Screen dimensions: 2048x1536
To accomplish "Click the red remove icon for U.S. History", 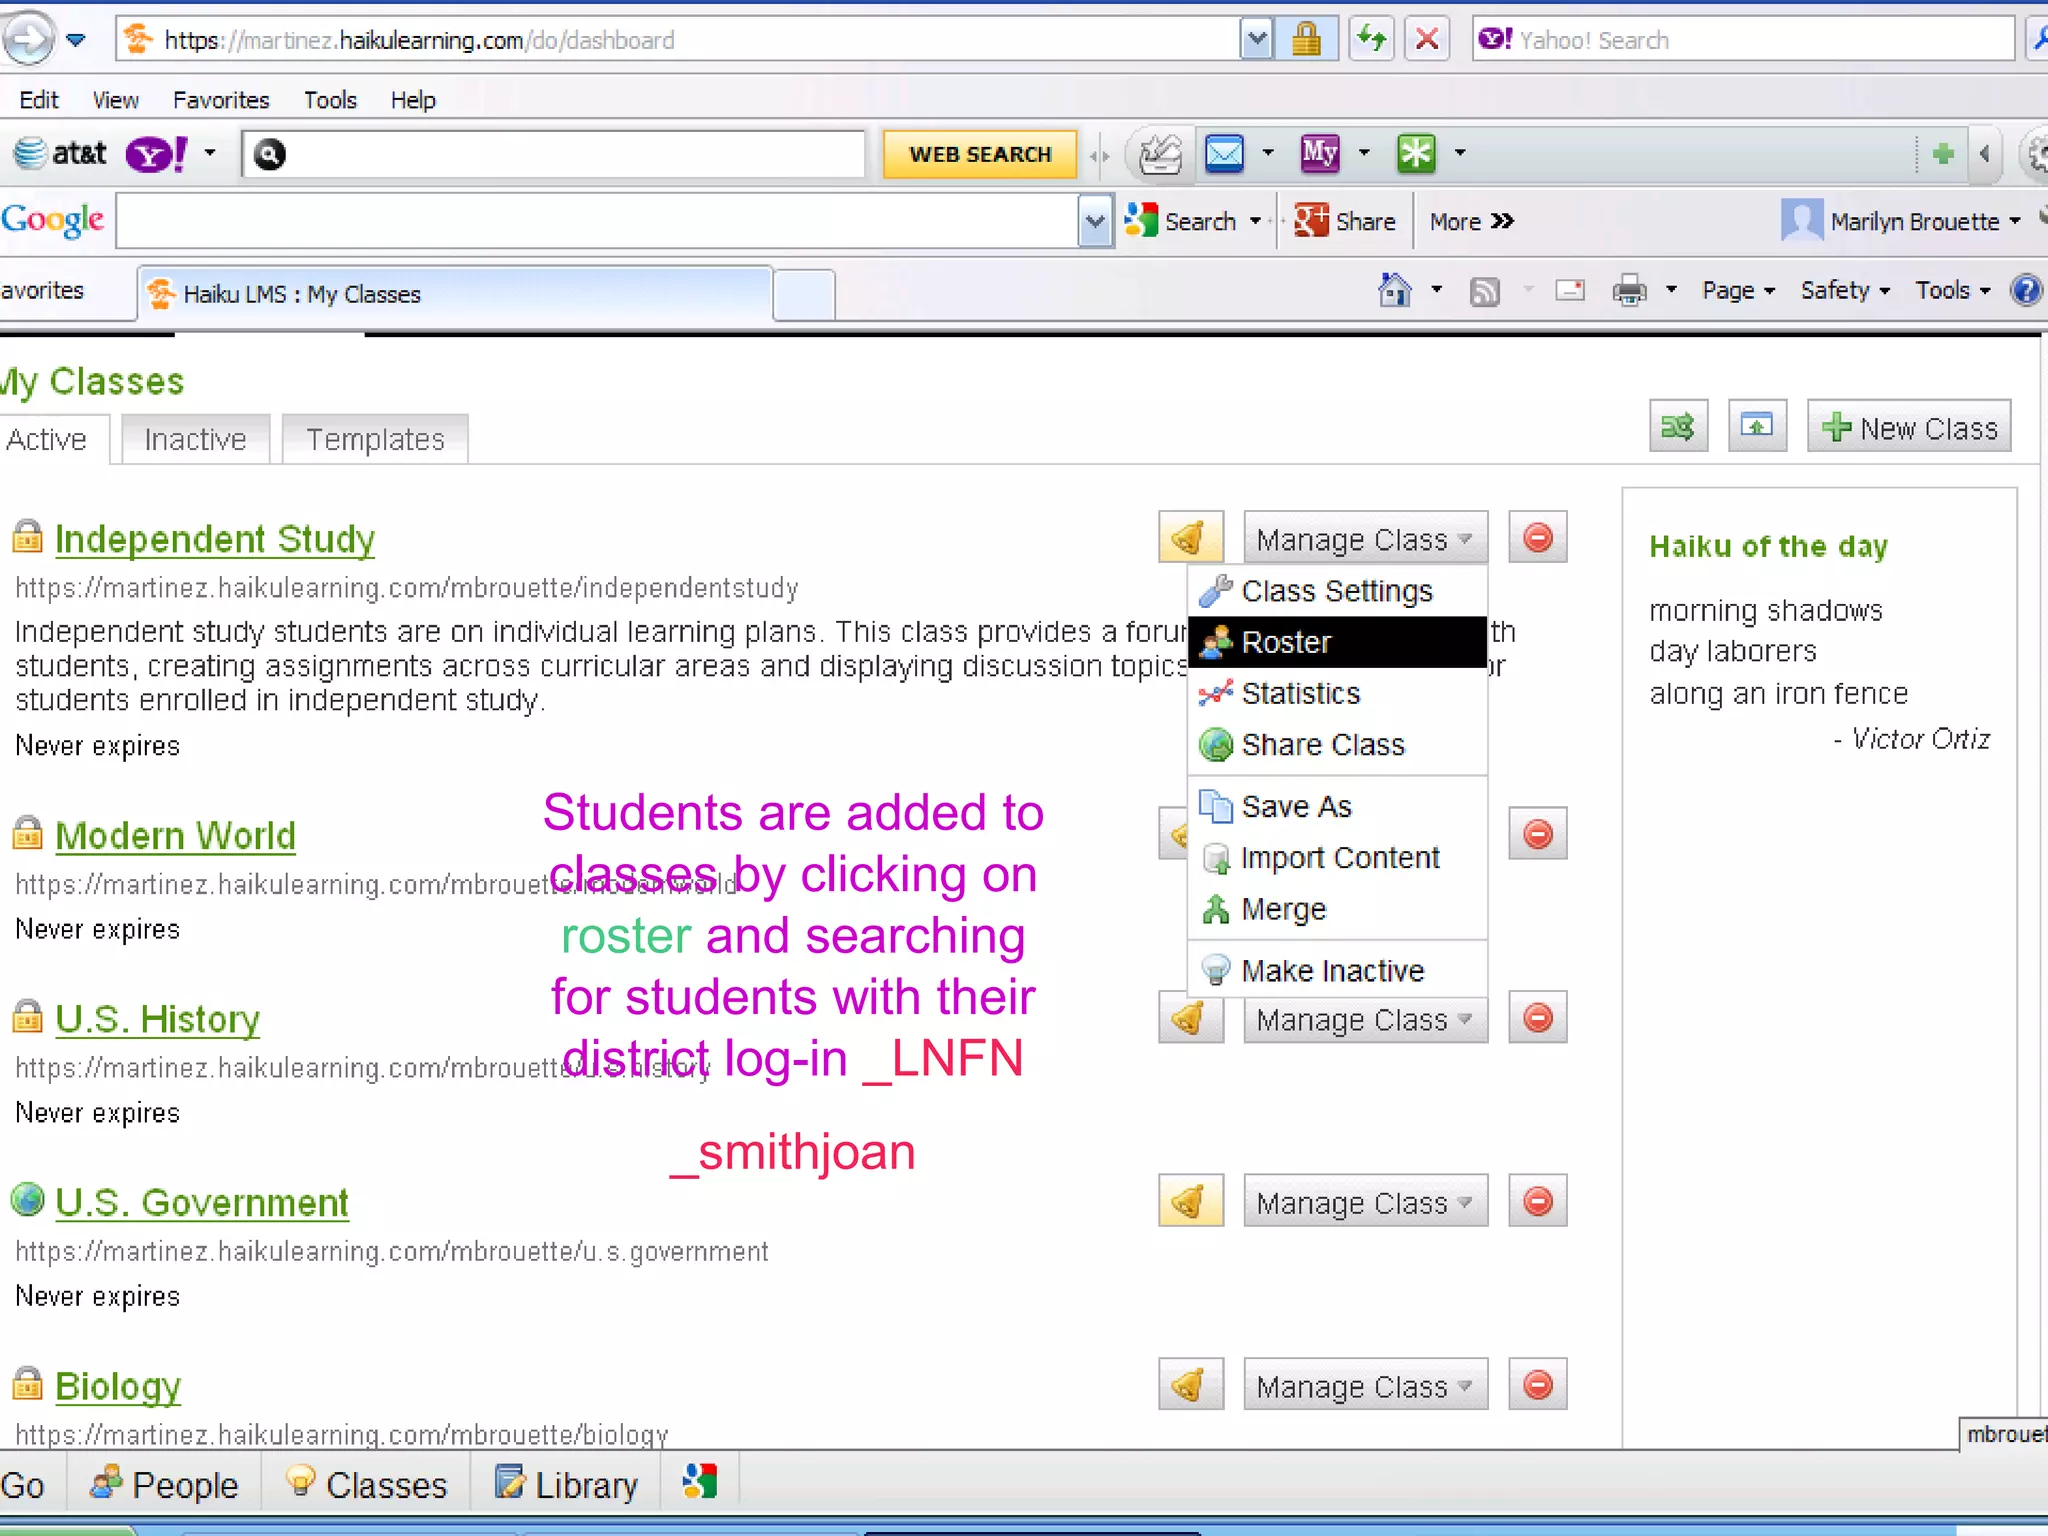I will tap(1537, 1018).
